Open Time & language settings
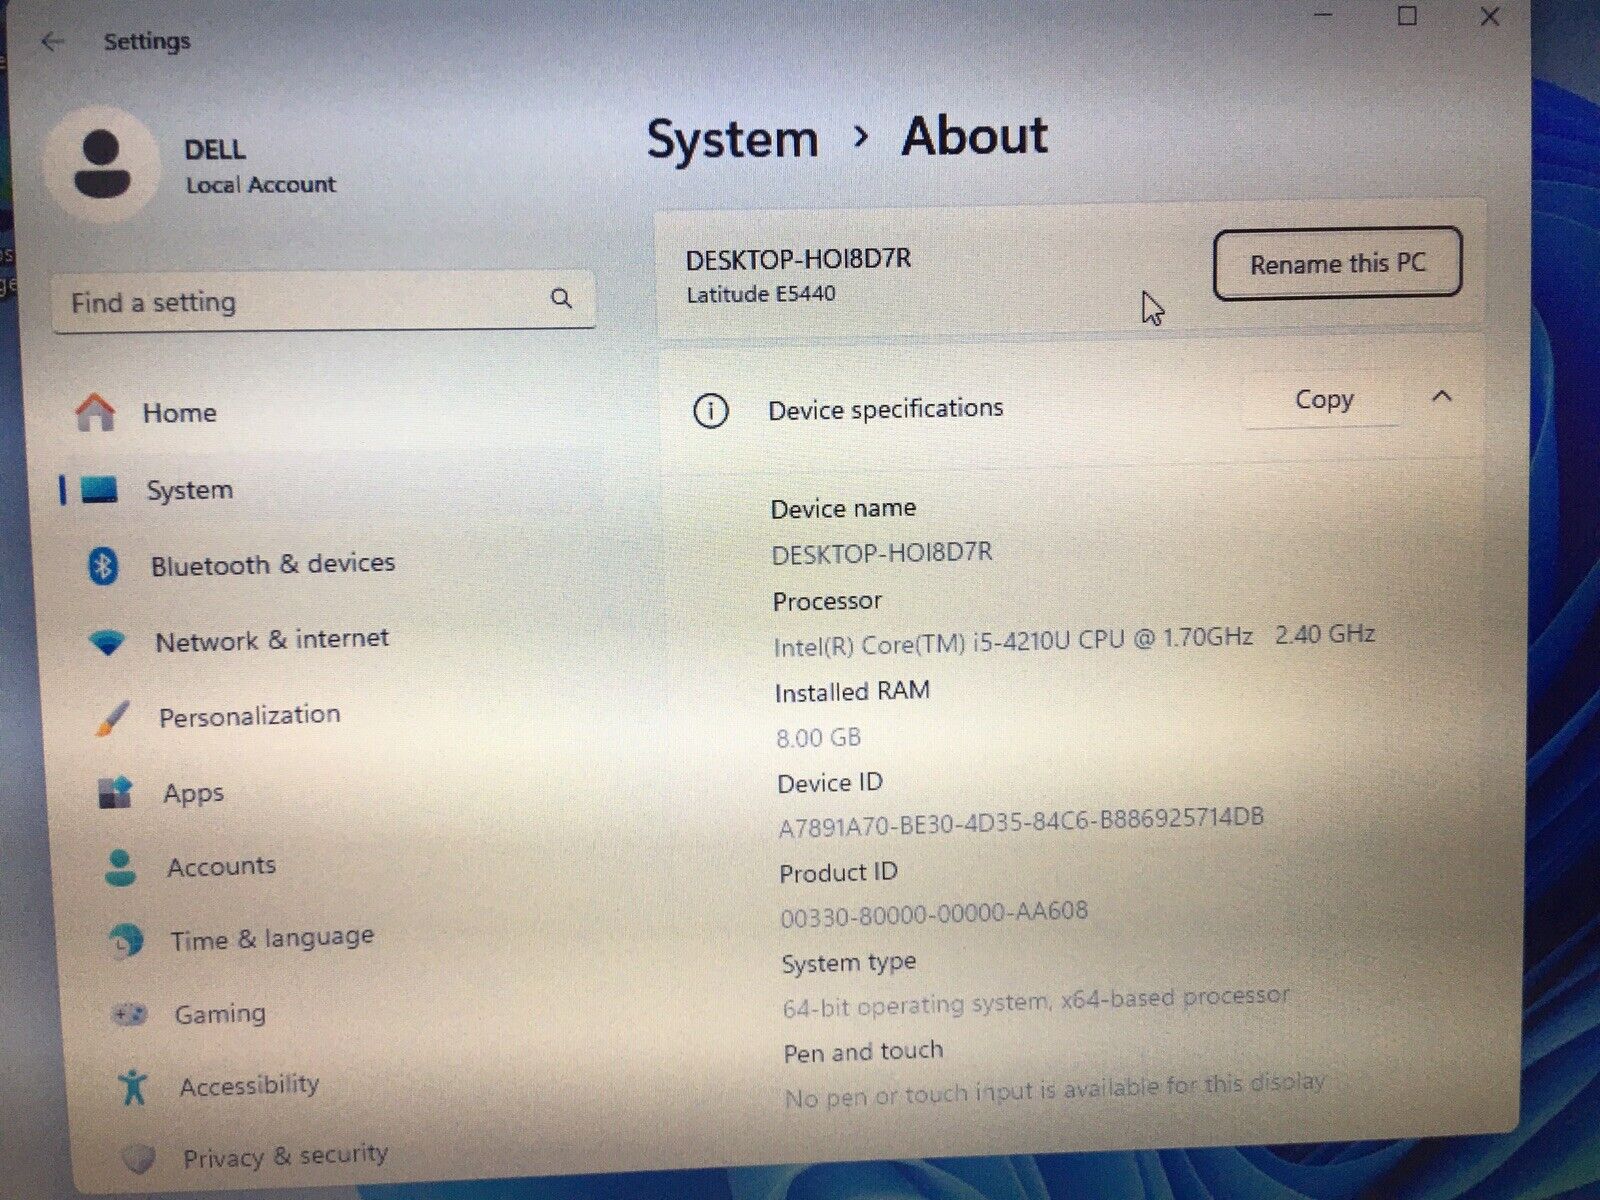The image size is (1600, 1200). coord(272,939)
